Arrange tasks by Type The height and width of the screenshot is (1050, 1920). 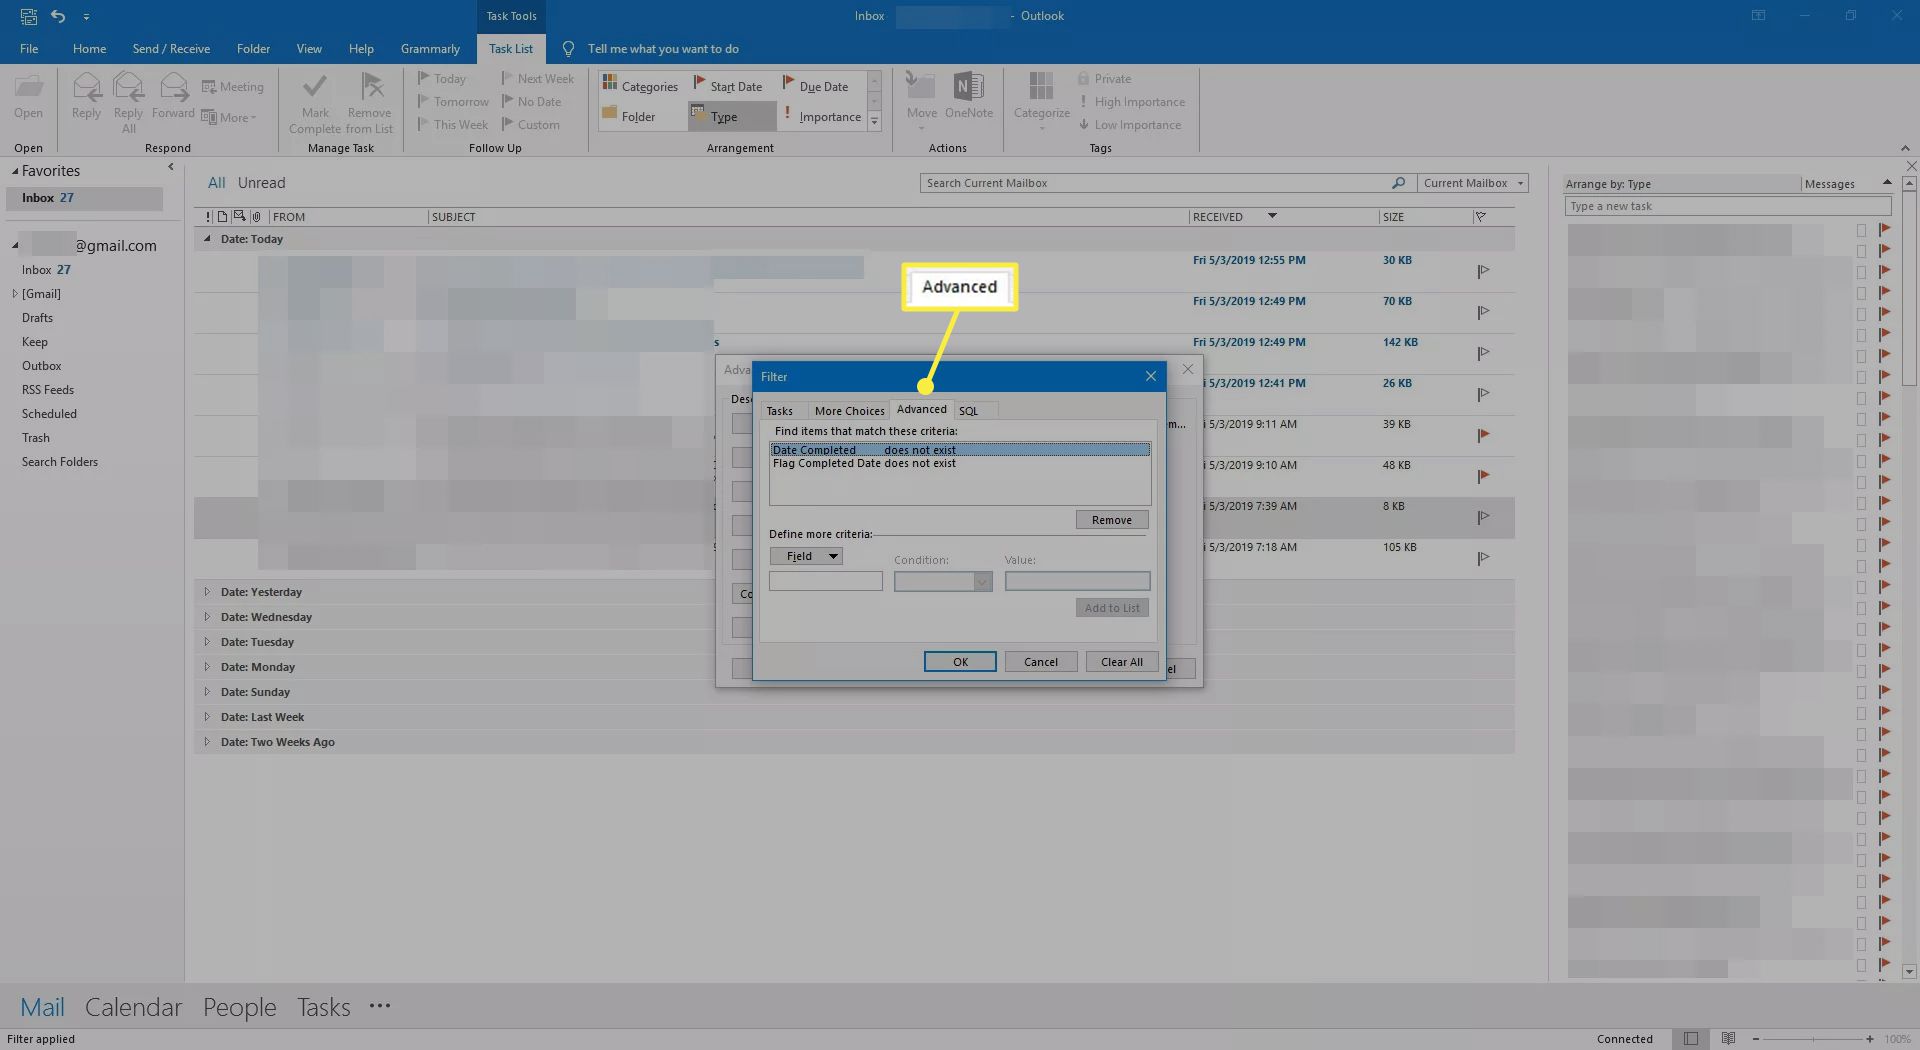pos(731,116)
